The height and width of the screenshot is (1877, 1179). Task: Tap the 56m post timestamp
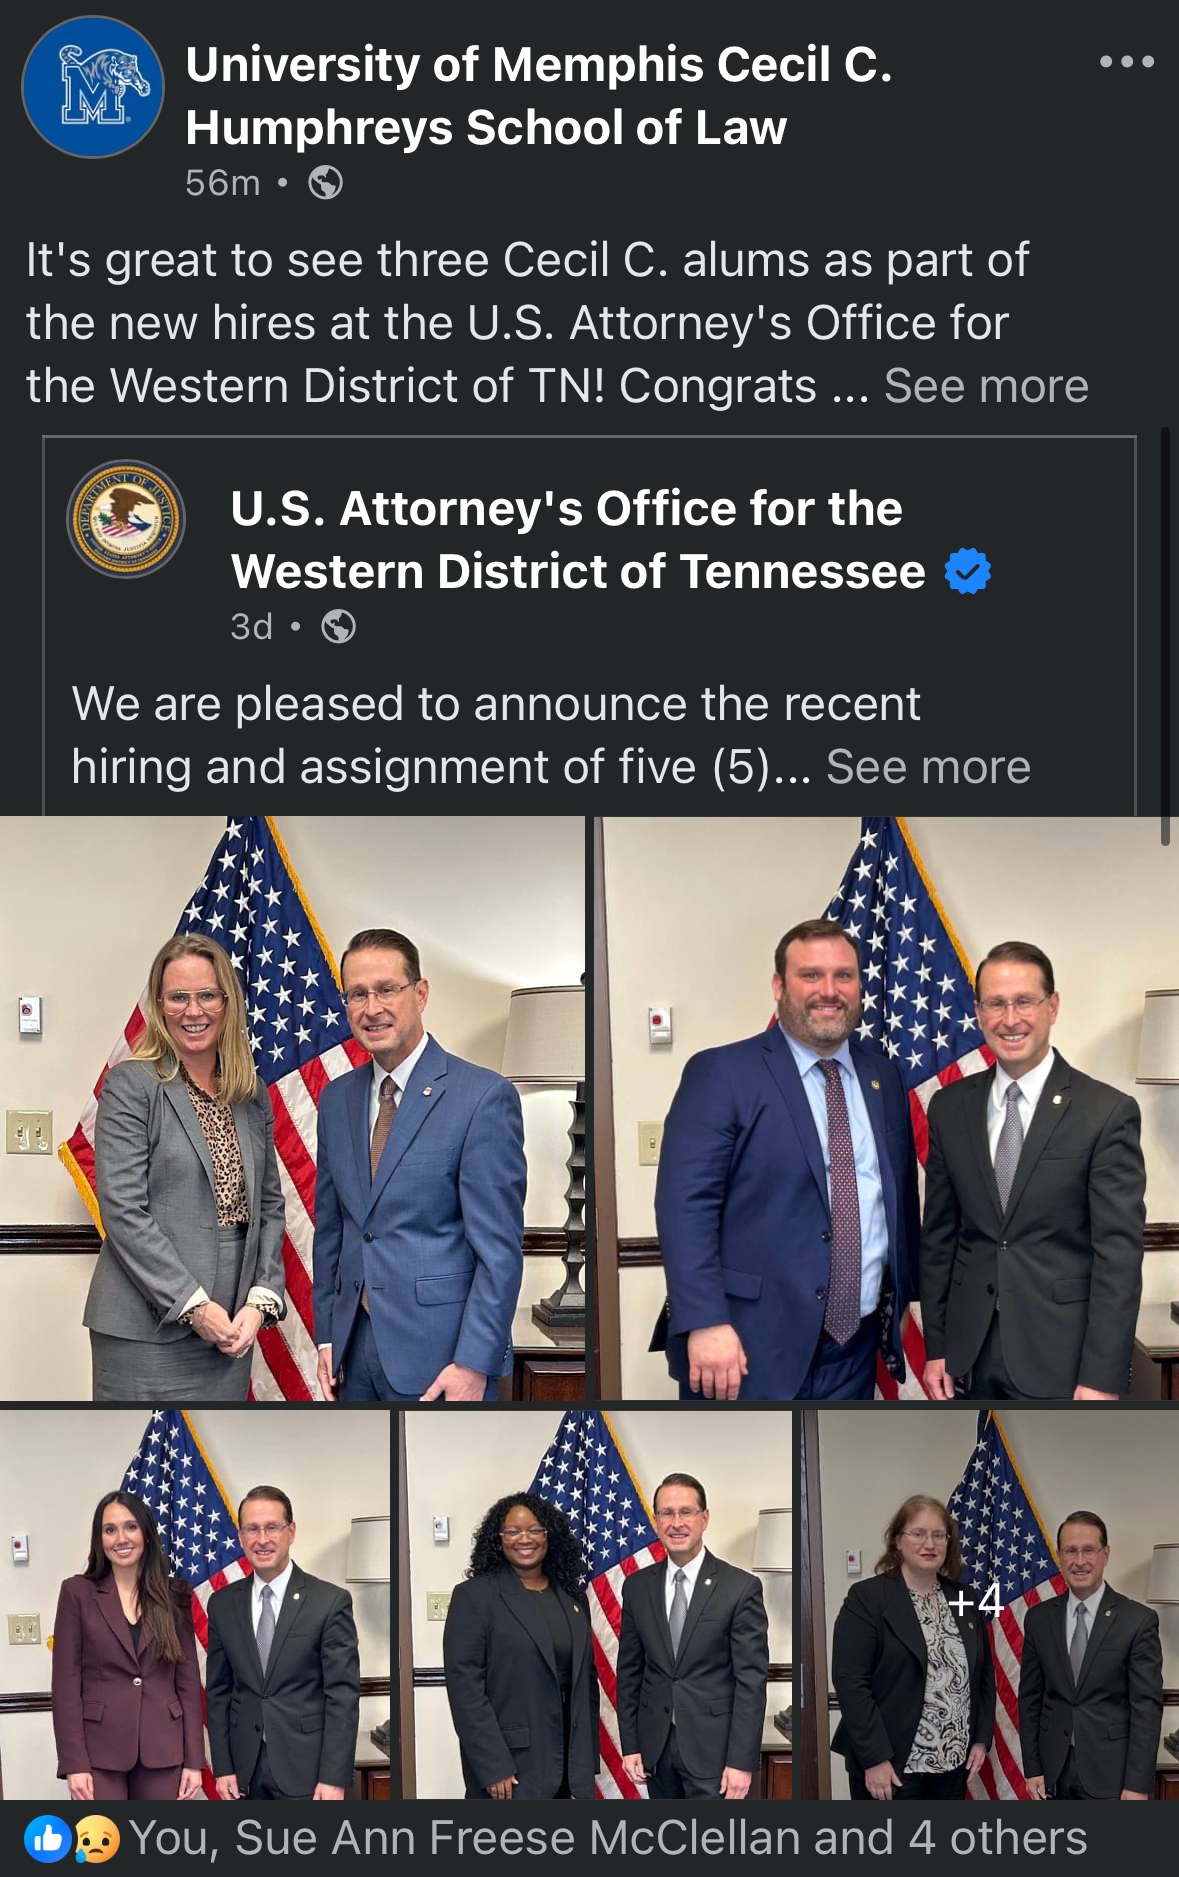(222, 183)
